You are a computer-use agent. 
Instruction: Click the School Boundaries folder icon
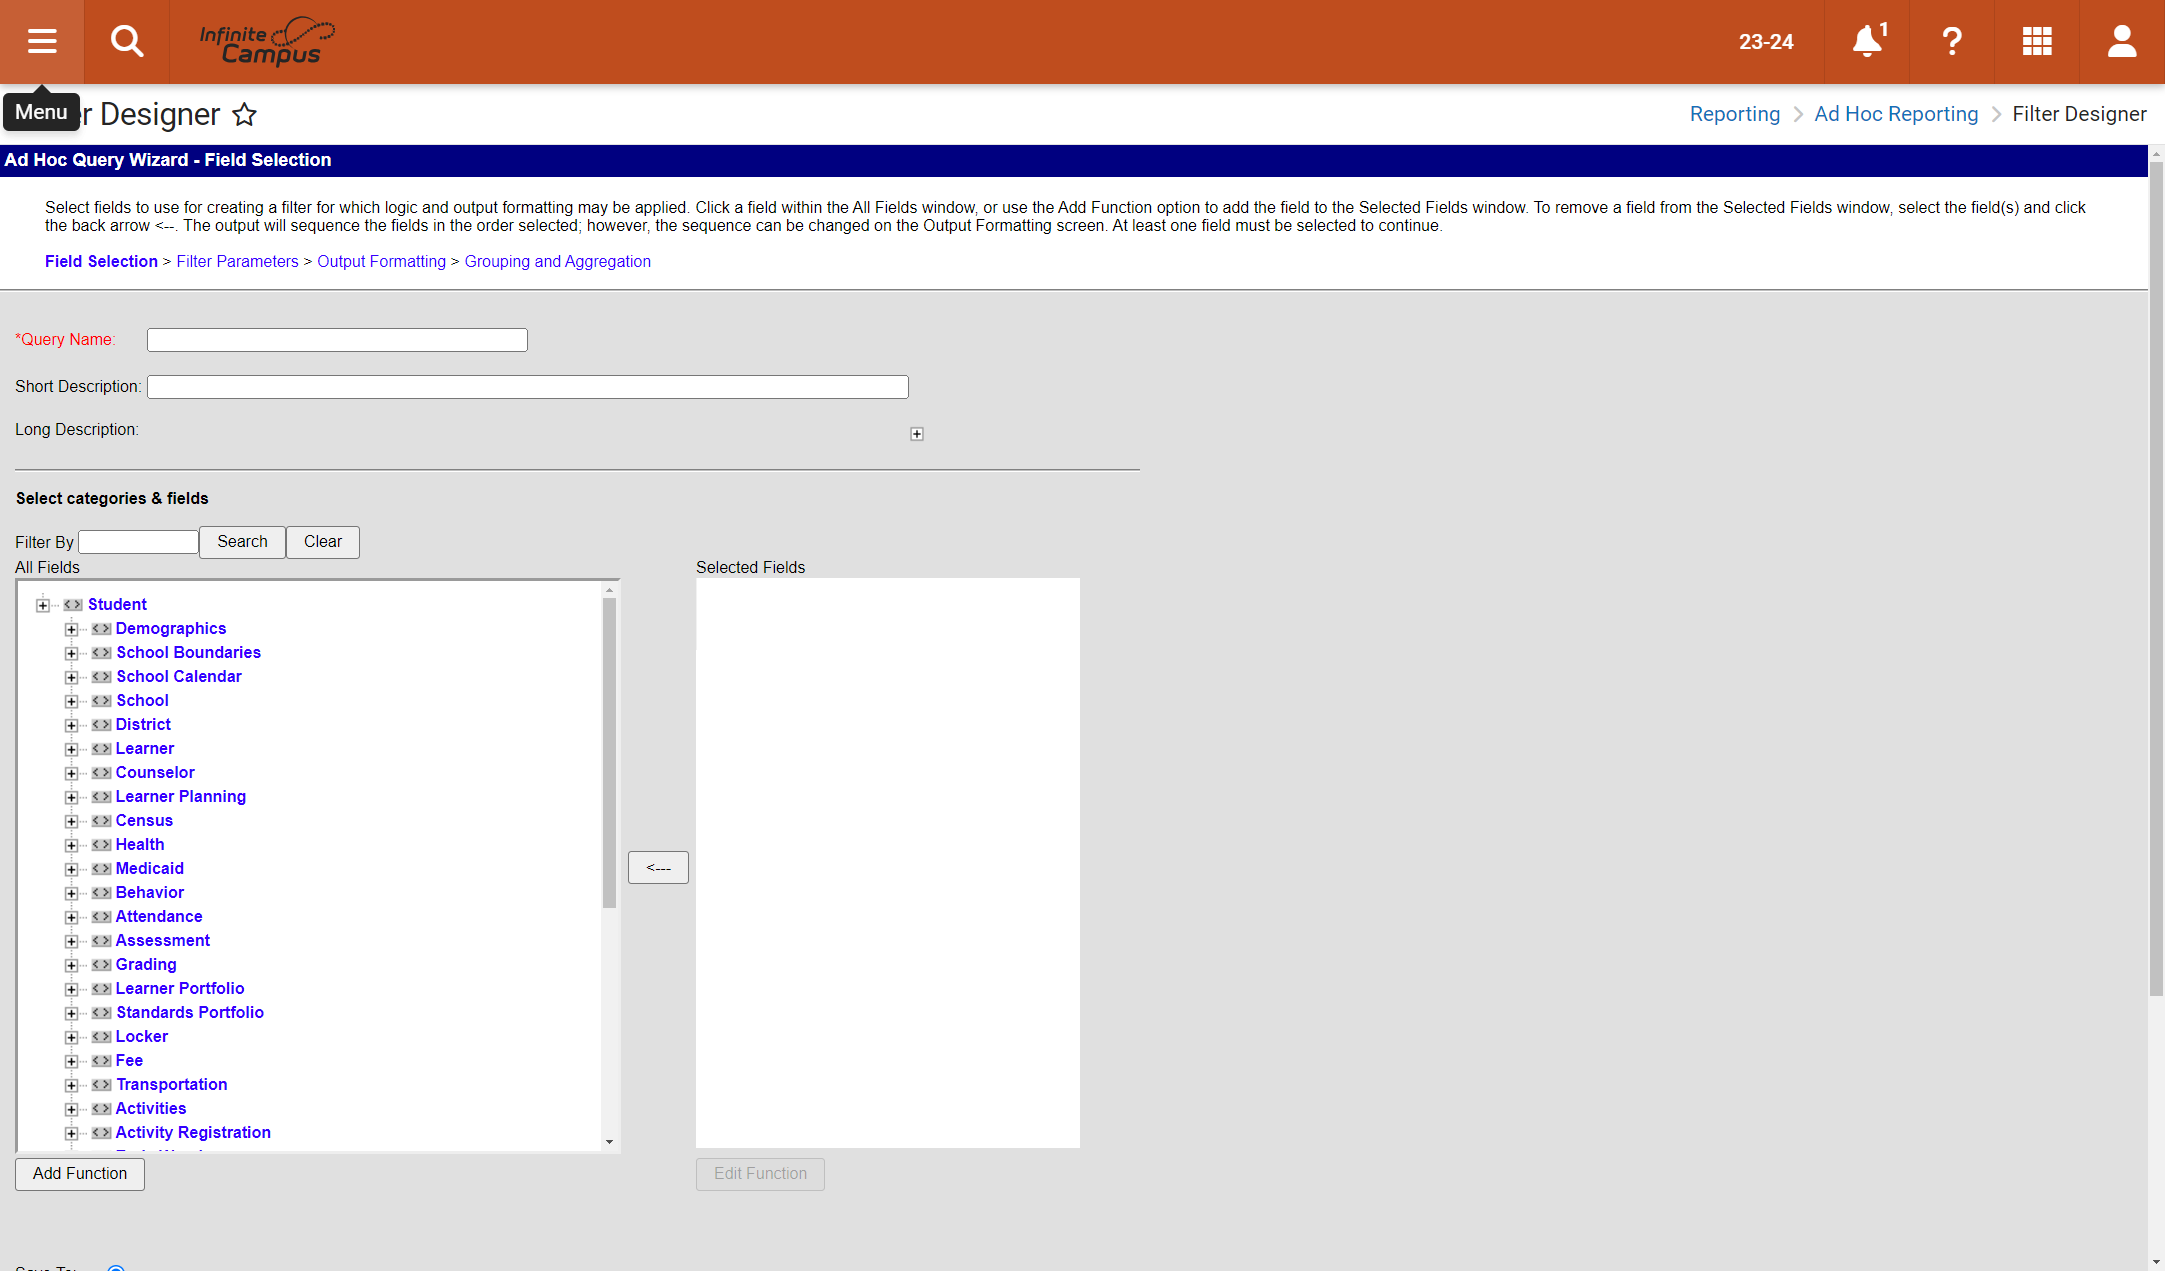(101, 653)
